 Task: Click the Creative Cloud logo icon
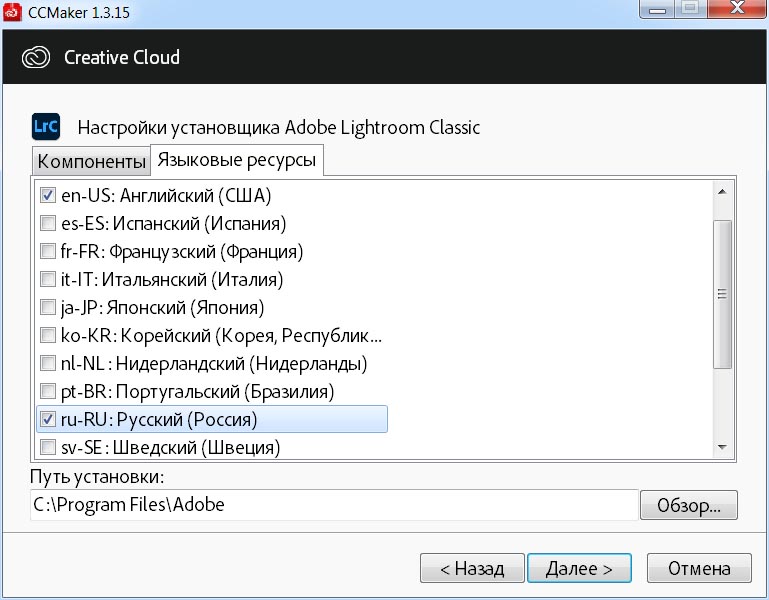pos(36,57)
